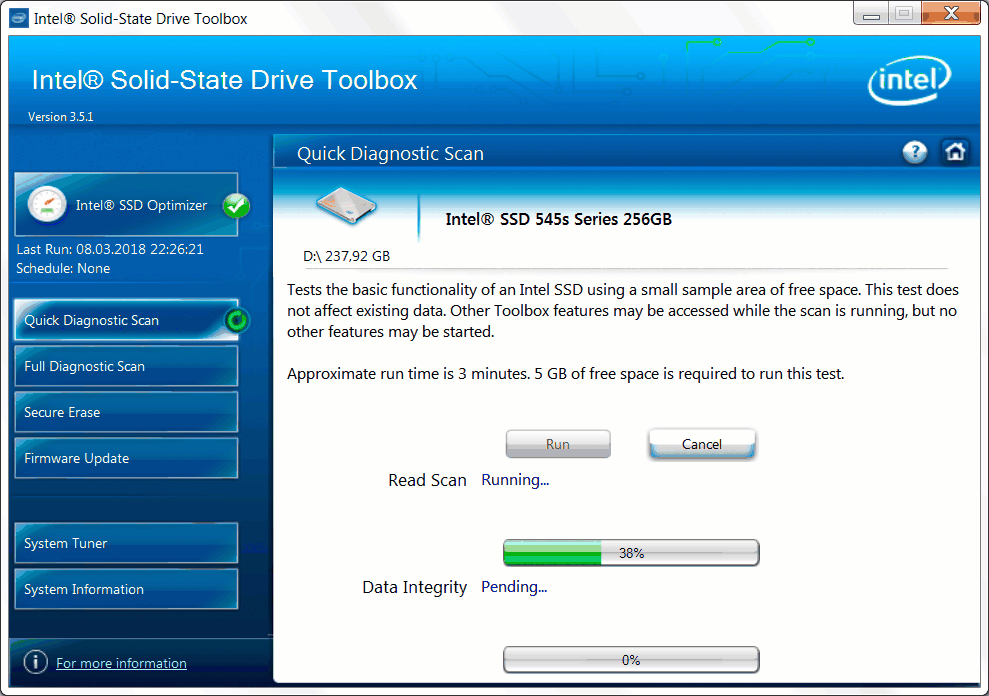Viewport: 989px width, 696px height.
Task: Click the SSD Optimizer gauge icon
Action: point(47,204)
